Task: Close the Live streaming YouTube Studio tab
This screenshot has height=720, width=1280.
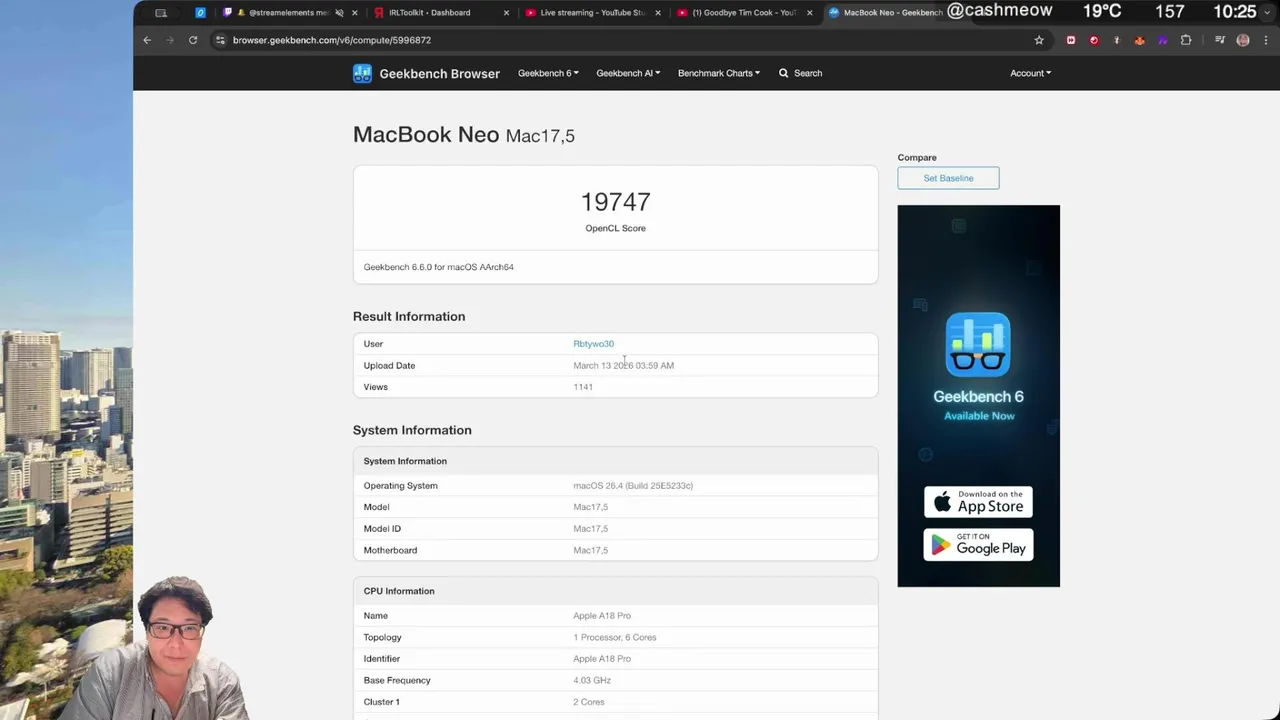Action: click(x=658, y=13)
